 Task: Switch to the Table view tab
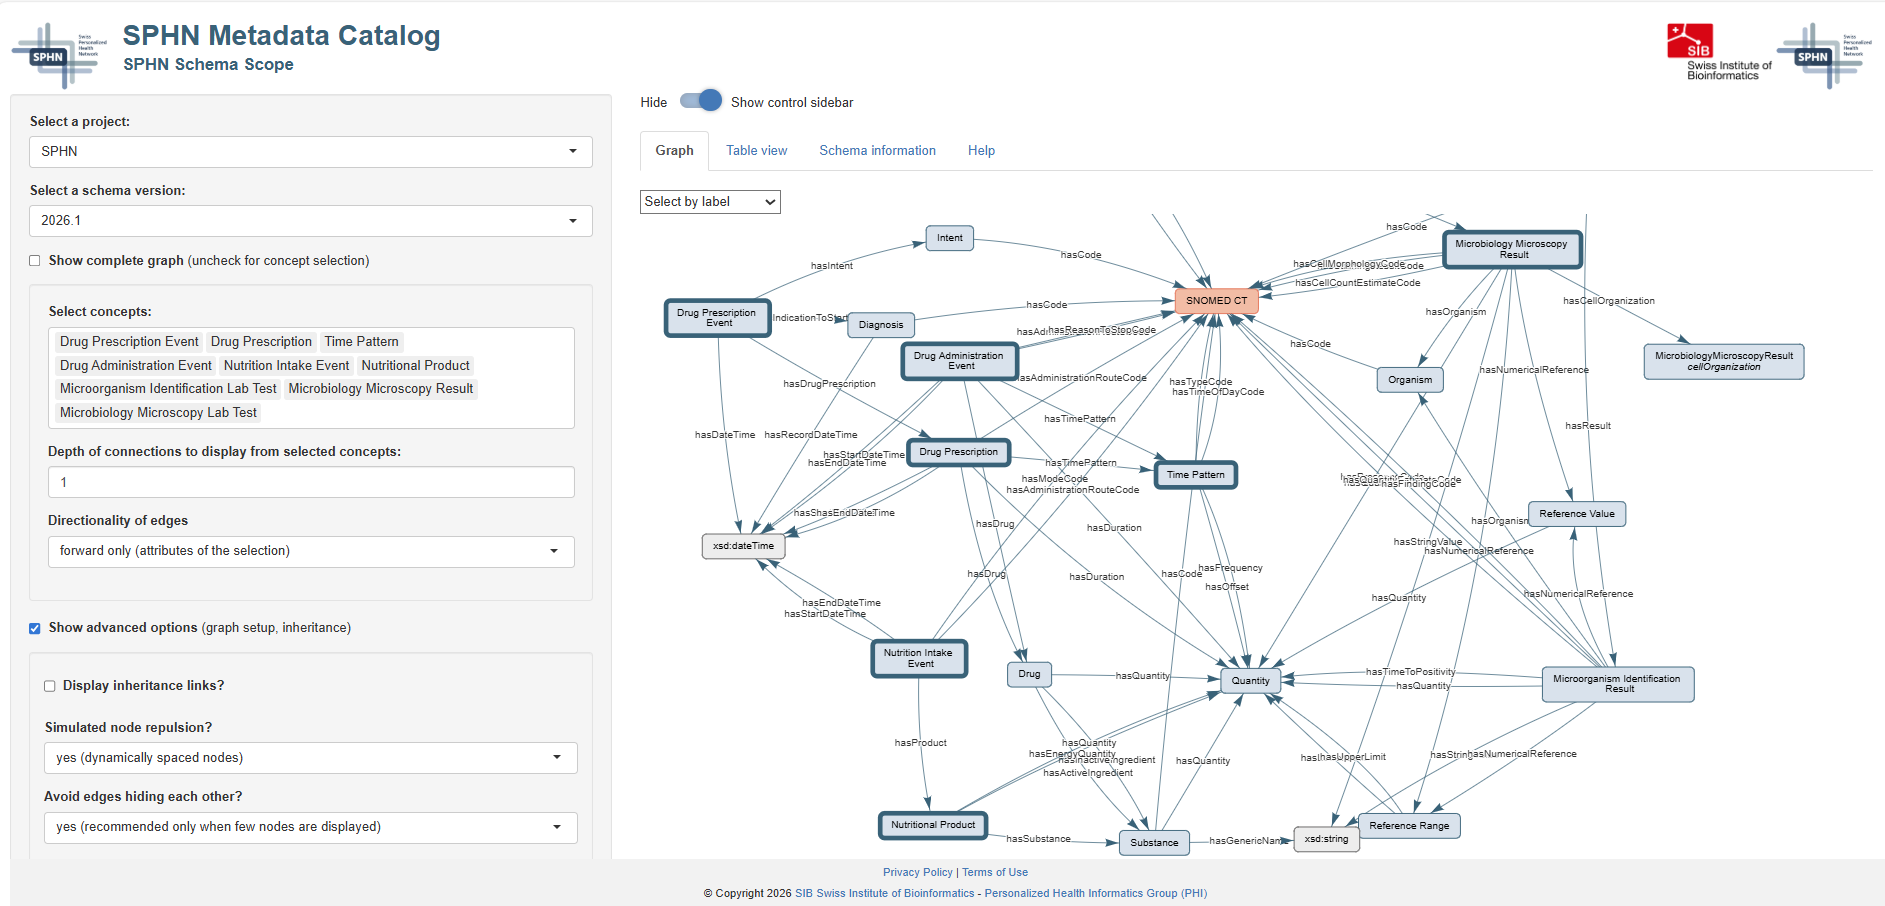click(x=756, y=151)
